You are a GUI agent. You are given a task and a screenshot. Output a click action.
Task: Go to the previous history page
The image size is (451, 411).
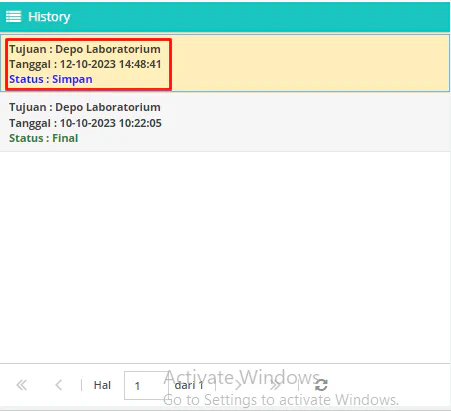pyautogui.click(x=59, y=385)
